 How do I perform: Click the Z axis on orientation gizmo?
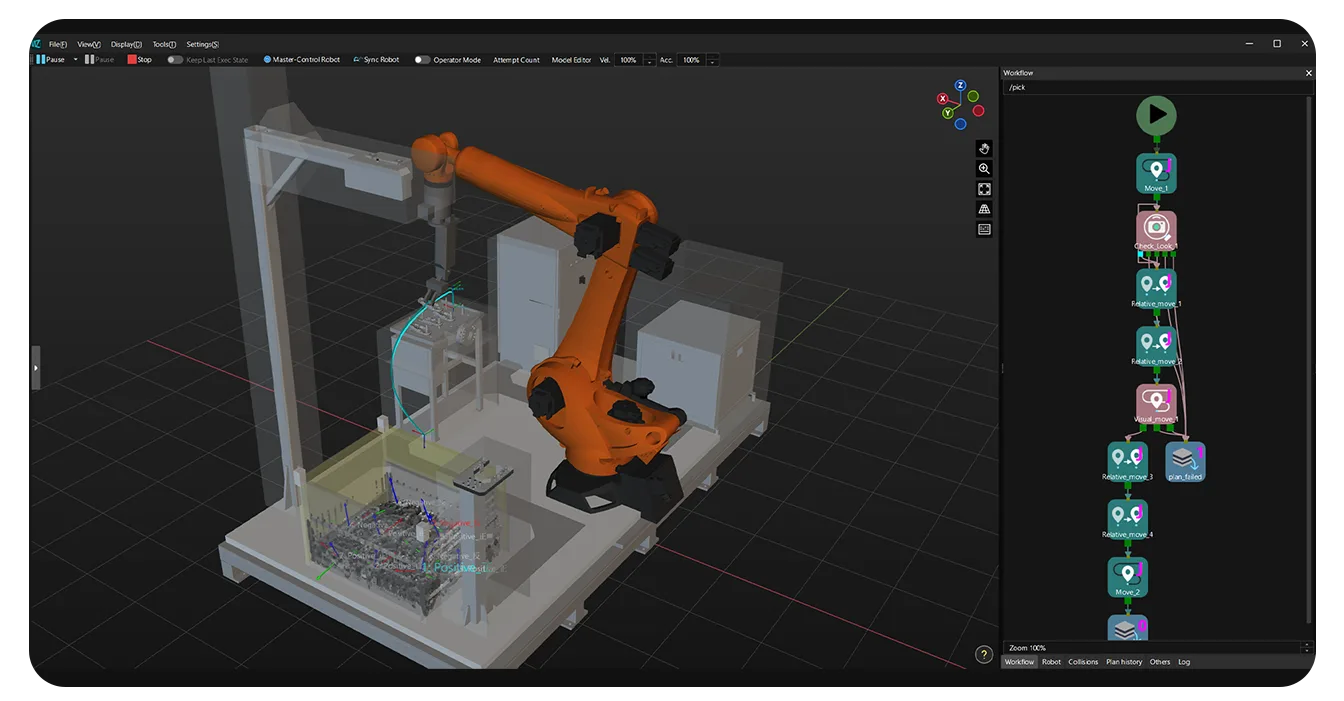[x=960, y=86]
